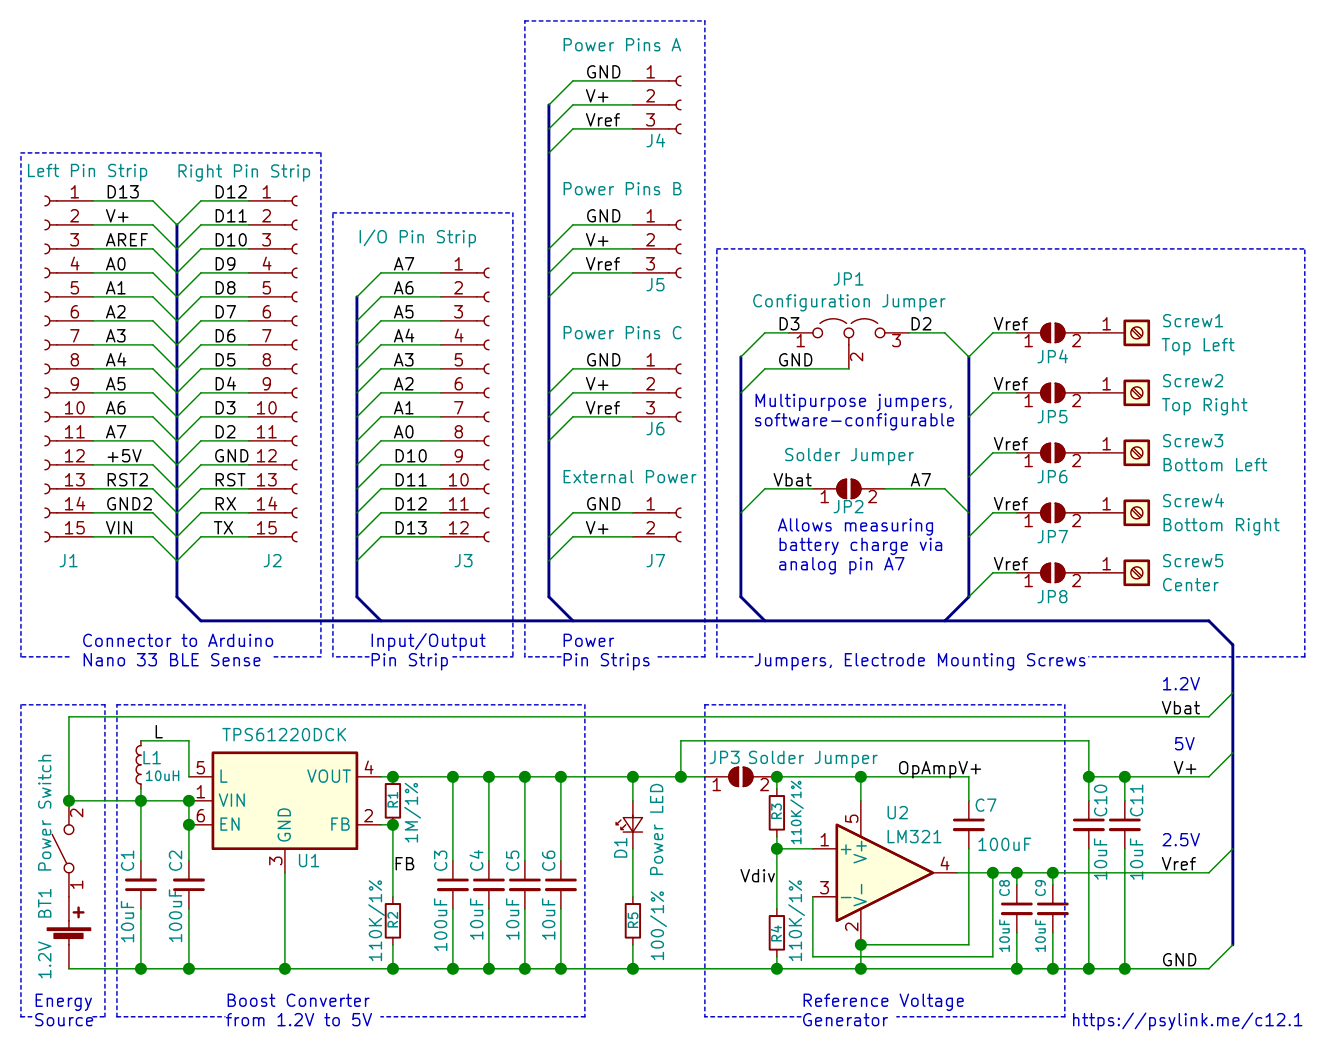Select the J7 connector reference label
This screenshot has height=1051, width=1326.
[x=655, y=561]
